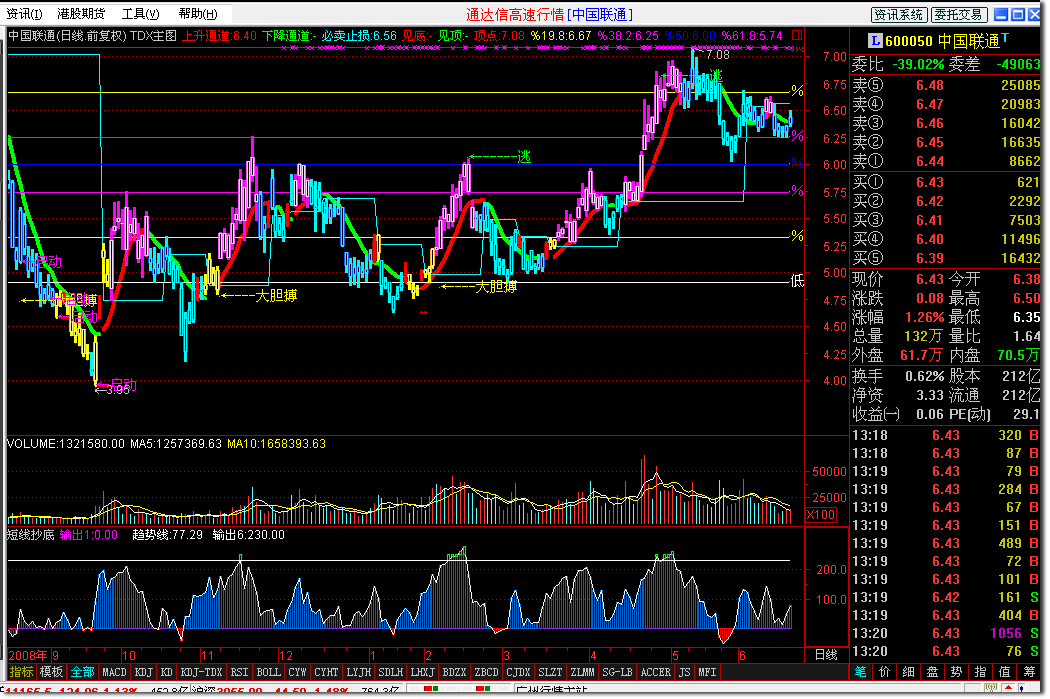Screen dimensions: 1050x699
Task: Select the 指 index tab
Action: point(980,672)
